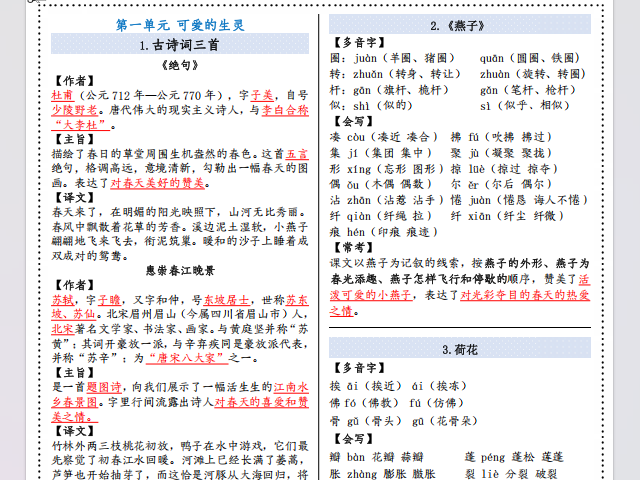The width and height of the screenshot is (640, 480).
Task: Click underlined phrase 对春天美好的赞美
Action: (x=157, y=183)
